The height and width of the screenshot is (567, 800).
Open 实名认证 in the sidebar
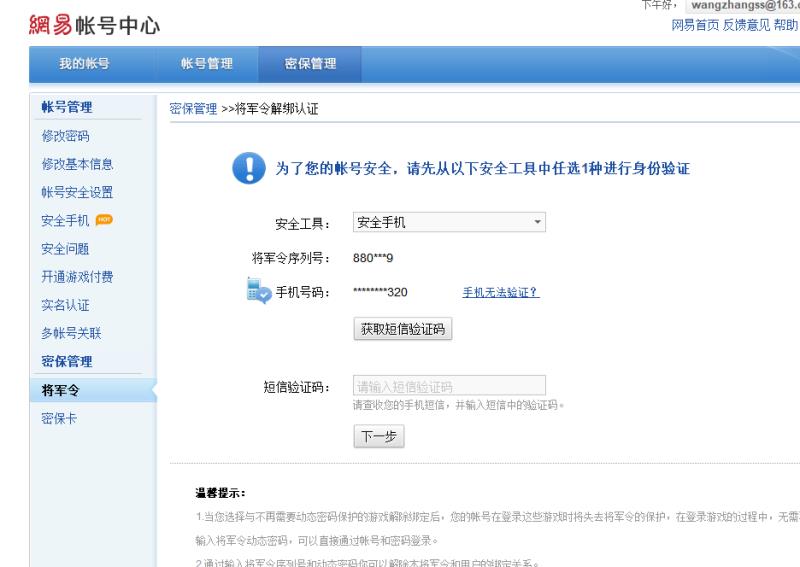point(65,305)
